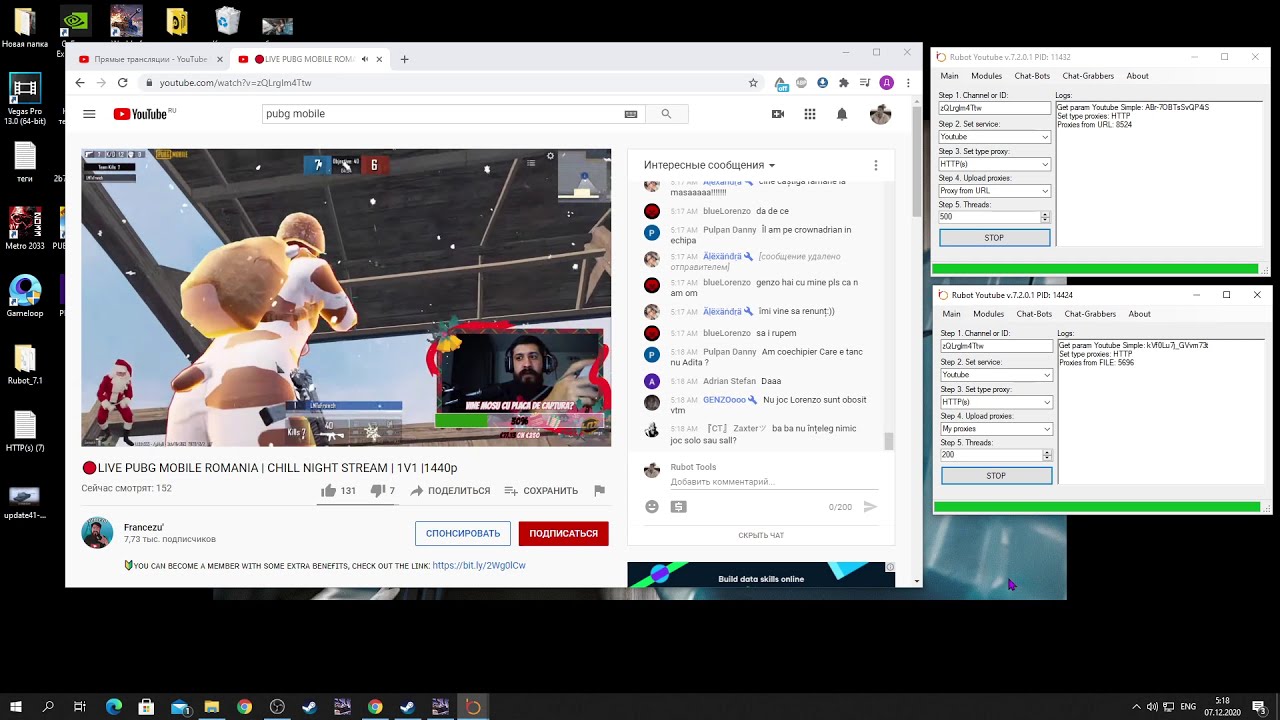Click the live chat scrollbar thumb
This screenshot has height=720, width=1280.
pyautogui.click(x=888, y=441)
